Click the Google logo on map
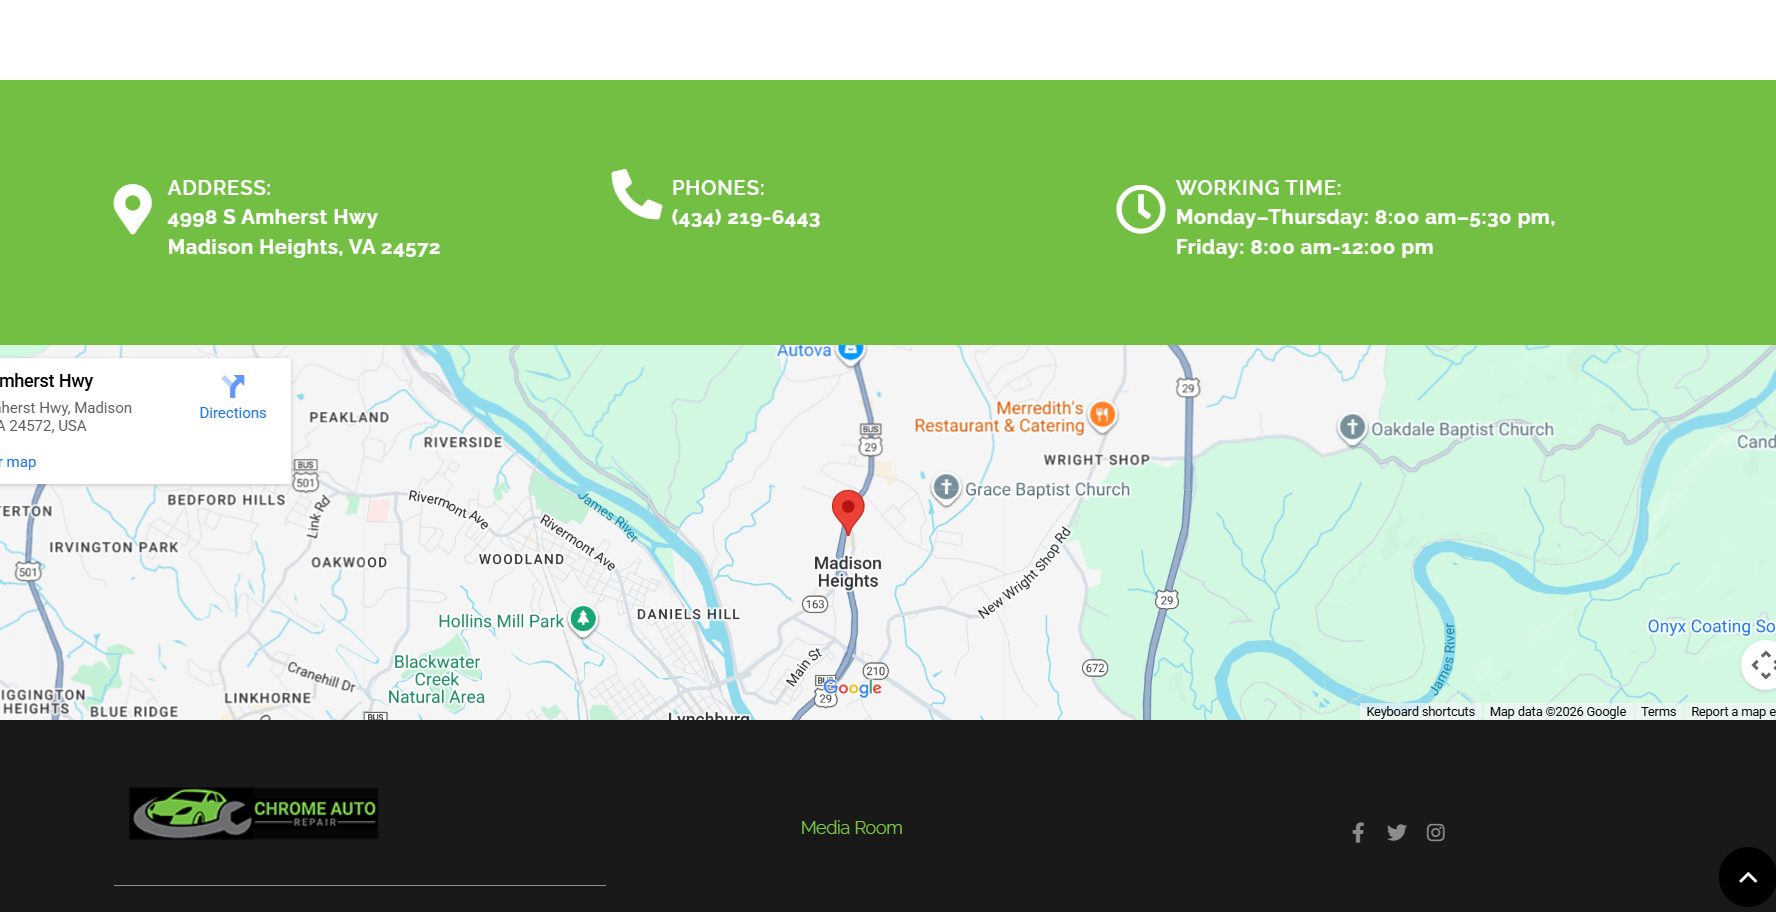 point(853,688)
